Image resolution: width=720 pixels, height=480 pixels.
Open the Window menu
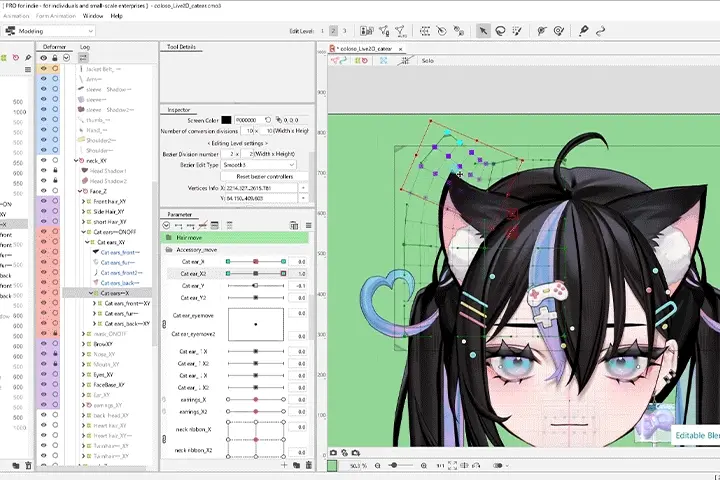click(x=93, y=16)
